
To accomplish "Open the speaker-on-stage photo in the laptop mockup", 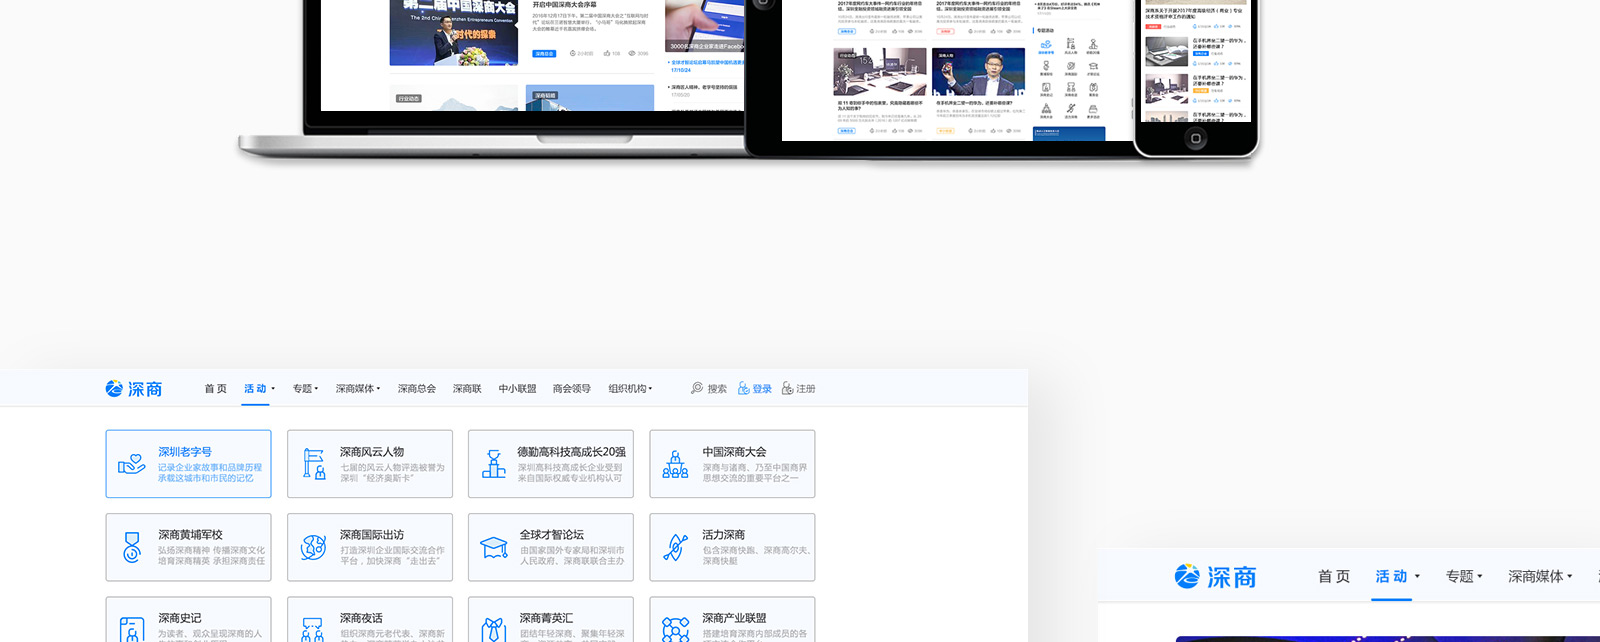I will tap(454, 32).
